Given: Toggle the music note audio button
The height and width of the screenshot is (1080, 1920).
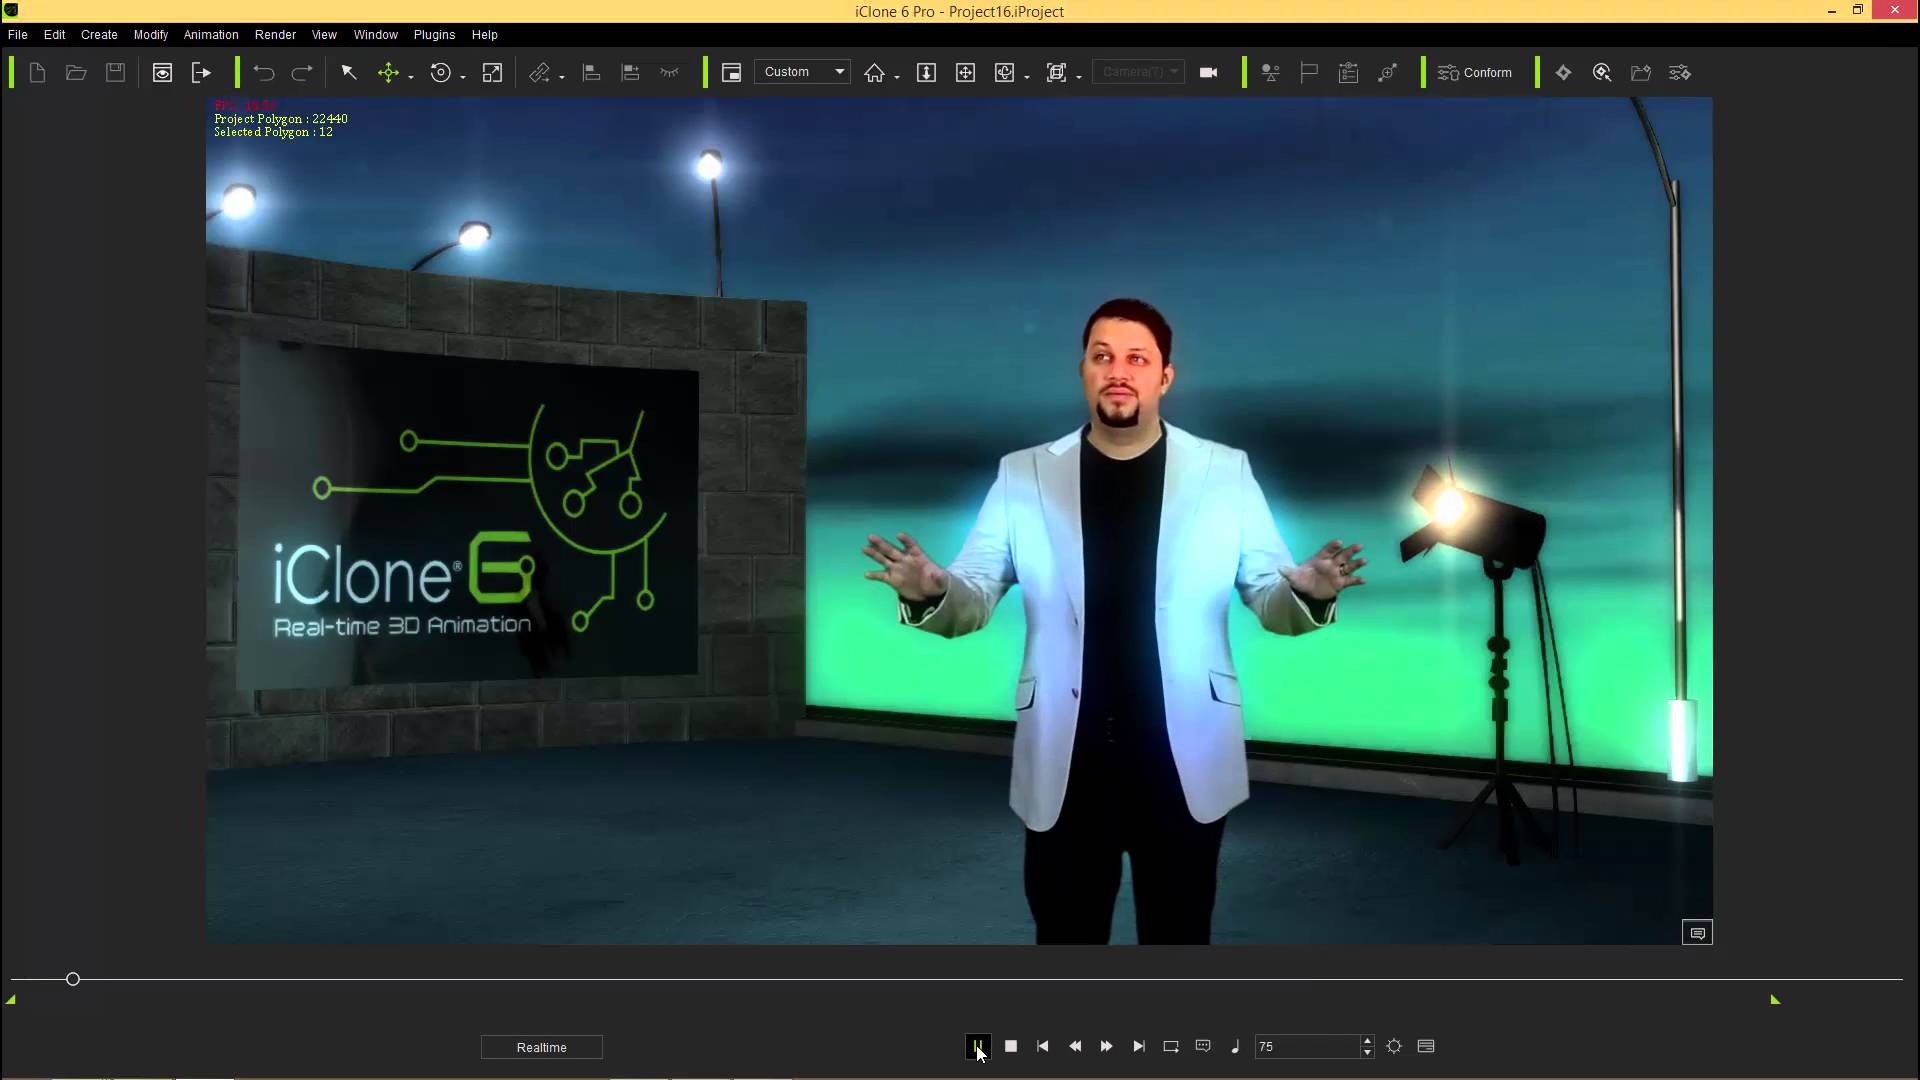Looking at the screenshot, I should (x=1235, y=1046).
